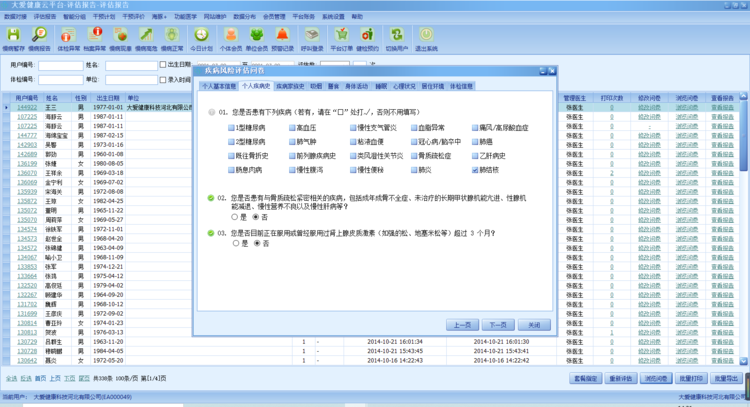Switch to the 个人基本信息 tab
This screenshot has width=750, height=407.
pos(219,86)
